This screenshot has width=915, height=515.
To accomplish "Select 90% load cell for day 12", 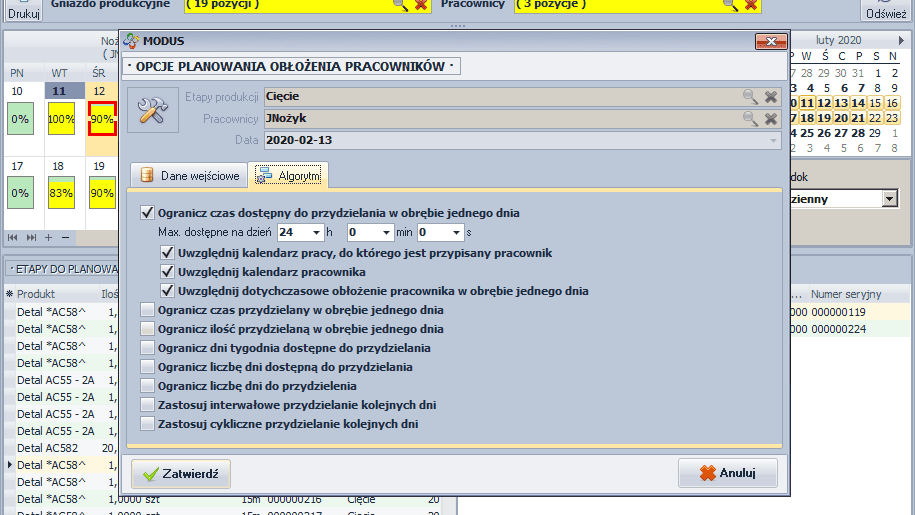I will pyautogui.click(x=102, y=119).
